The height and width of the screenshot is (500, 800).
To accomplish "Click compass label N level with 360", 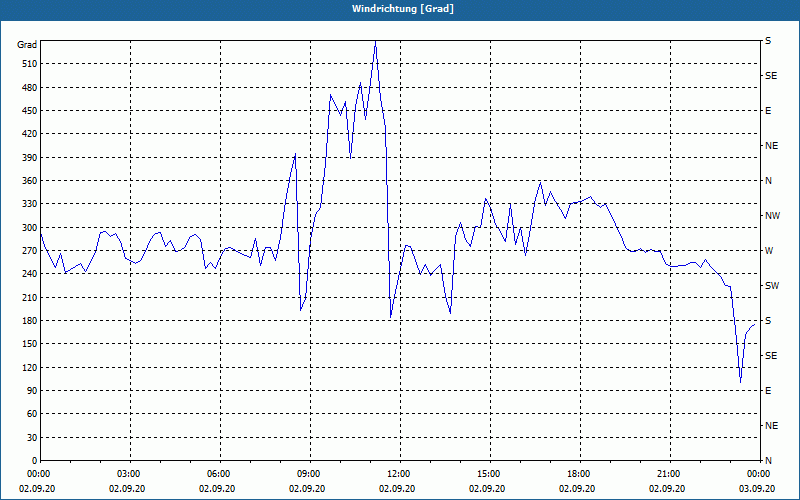I will (769, 181).
